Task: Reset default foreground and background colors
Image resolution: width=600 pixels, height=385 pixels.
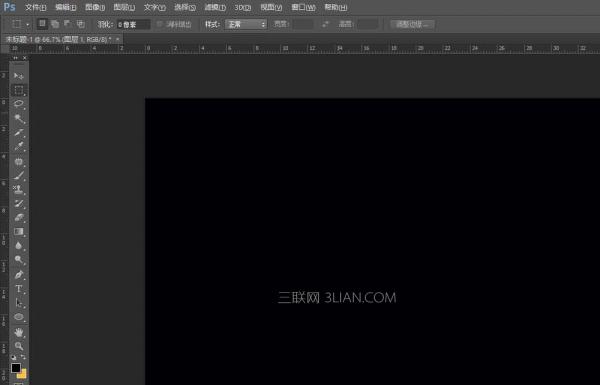Action: coord(14,357)
